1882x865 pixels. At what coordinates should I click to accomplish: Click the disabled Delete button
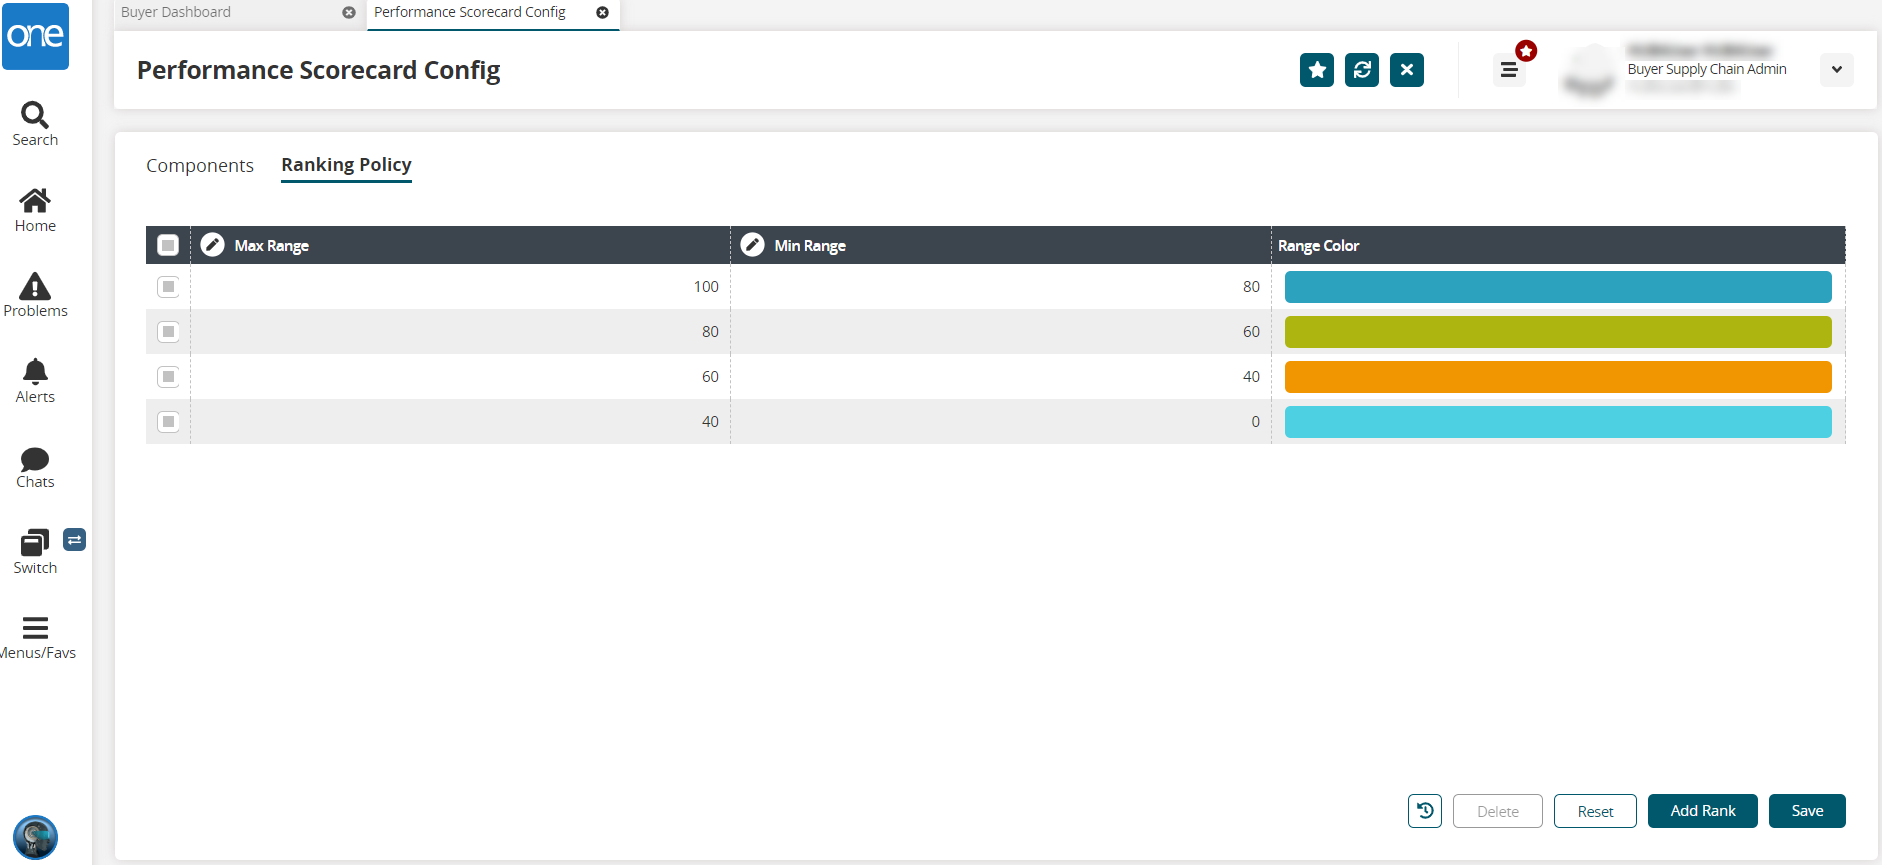(x=1498, y=811)
